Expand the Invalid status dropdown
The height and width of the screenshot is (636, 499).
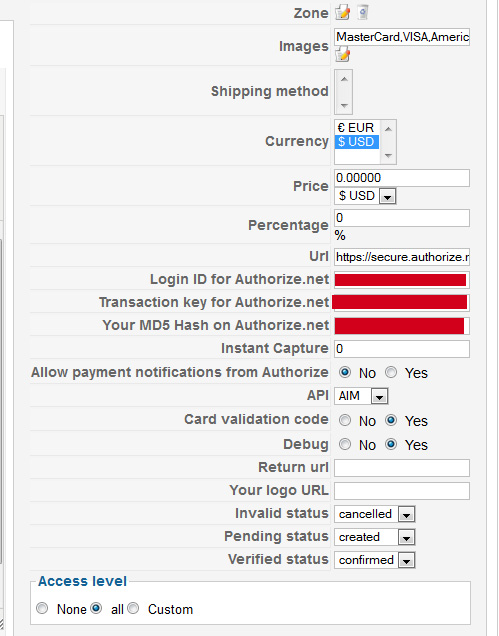tap(374, 514)
